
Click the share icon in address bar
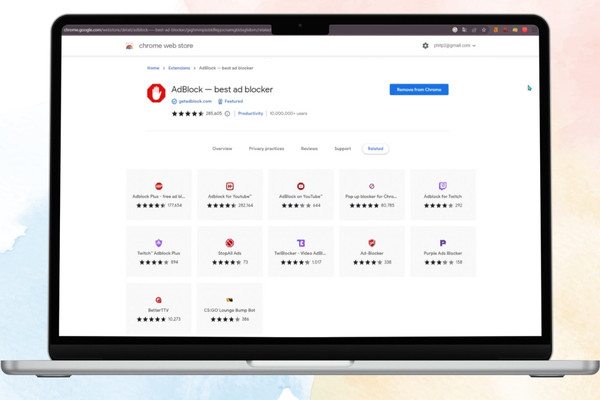tap(474, 30)
